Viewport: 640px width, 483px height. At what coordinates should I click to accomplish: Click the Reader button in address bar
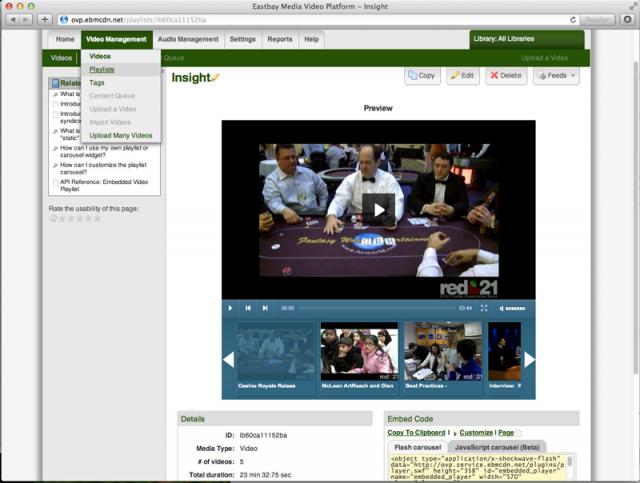(x=597, y=20)
